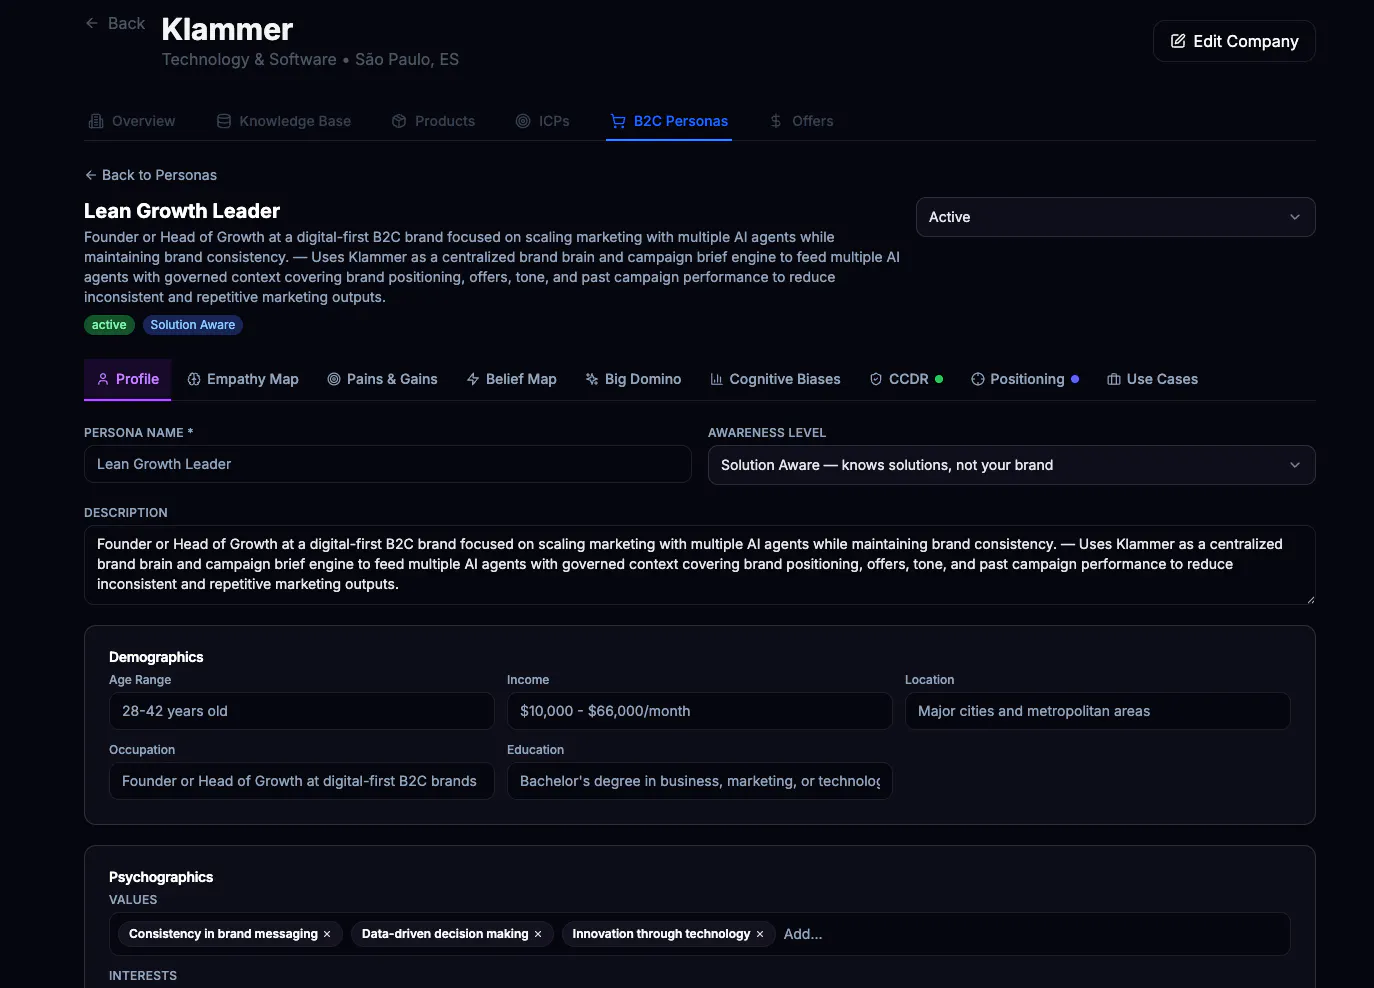Open the CCDR sub-tab
The image size is (1374, 988).
click(x=906, y=379)
